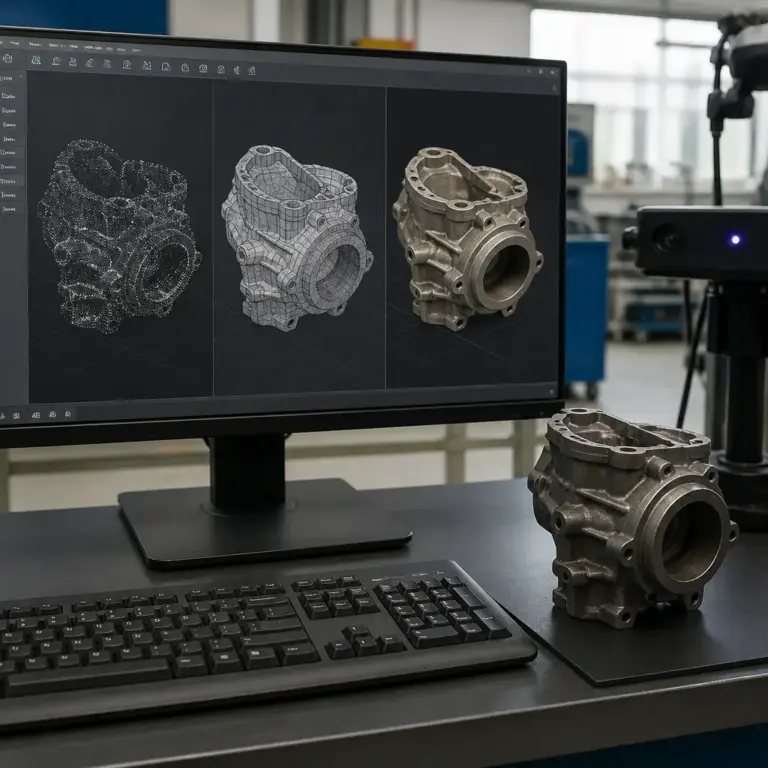Click the small icon in the viewport's bottom-right corner
The image size is (768, 768).
(x=551, y=392)
